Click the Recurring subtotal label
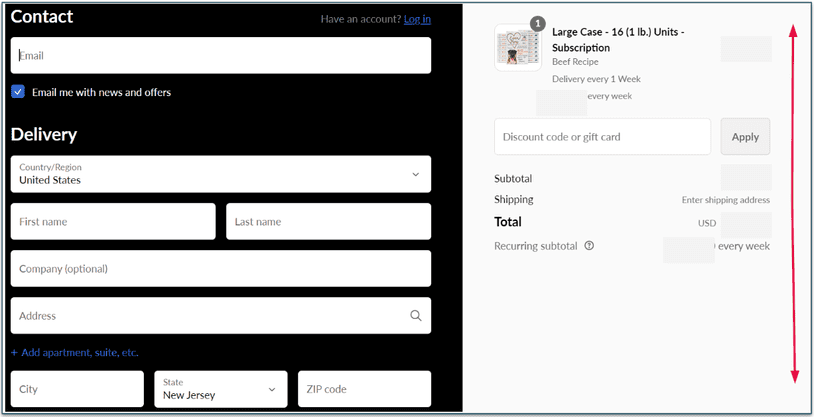 click(536, 246)
